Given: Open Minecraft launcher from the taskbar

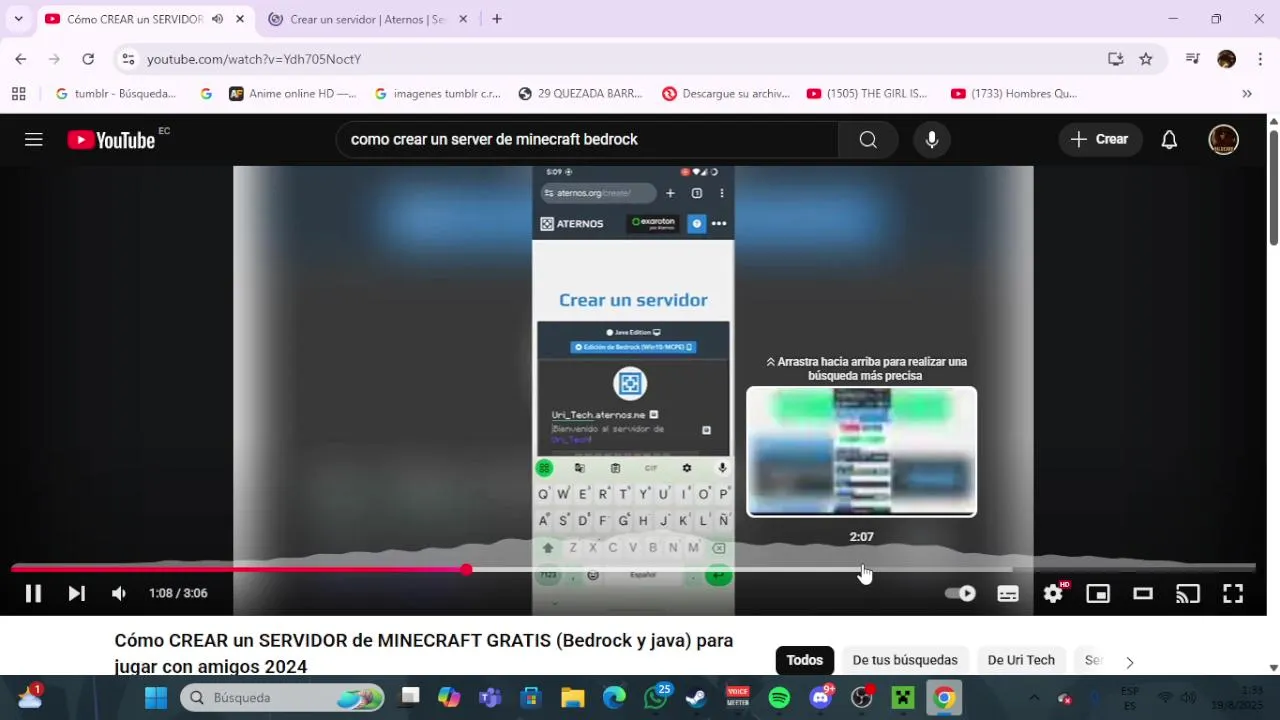Looking at the screenshot, I should 903,698.
